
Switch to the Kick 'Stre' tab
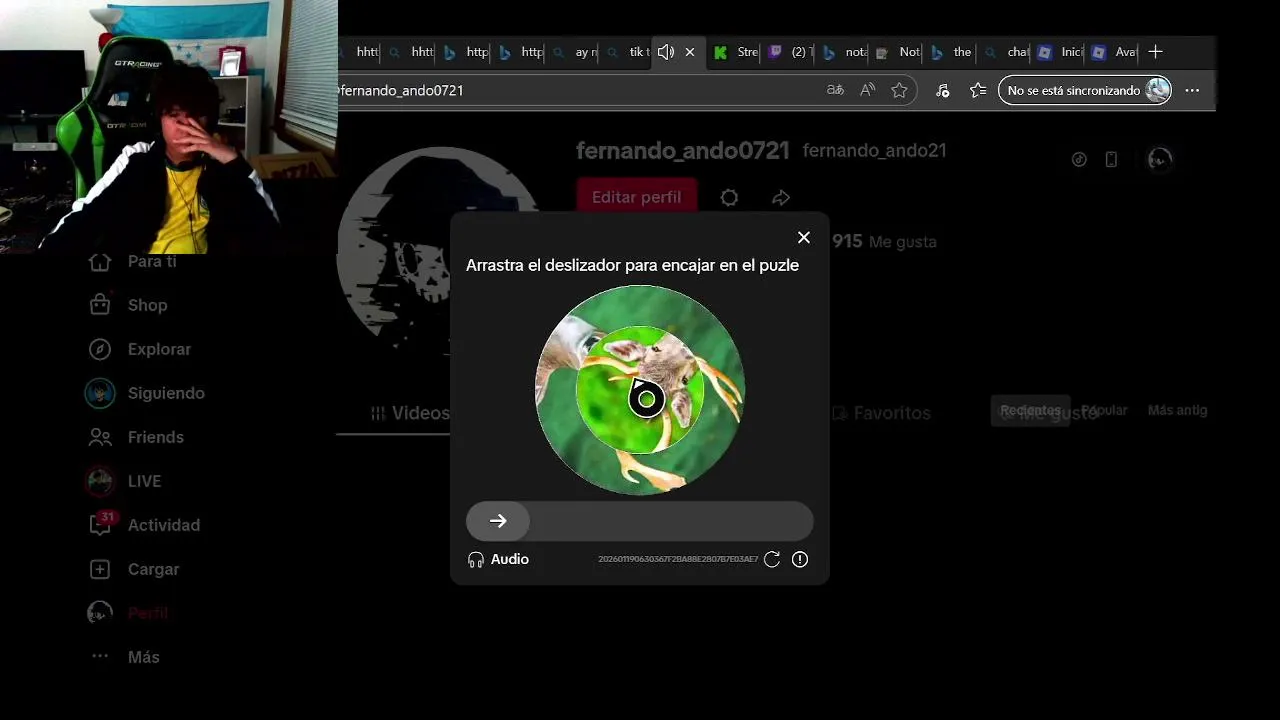(x=736, y=52)
